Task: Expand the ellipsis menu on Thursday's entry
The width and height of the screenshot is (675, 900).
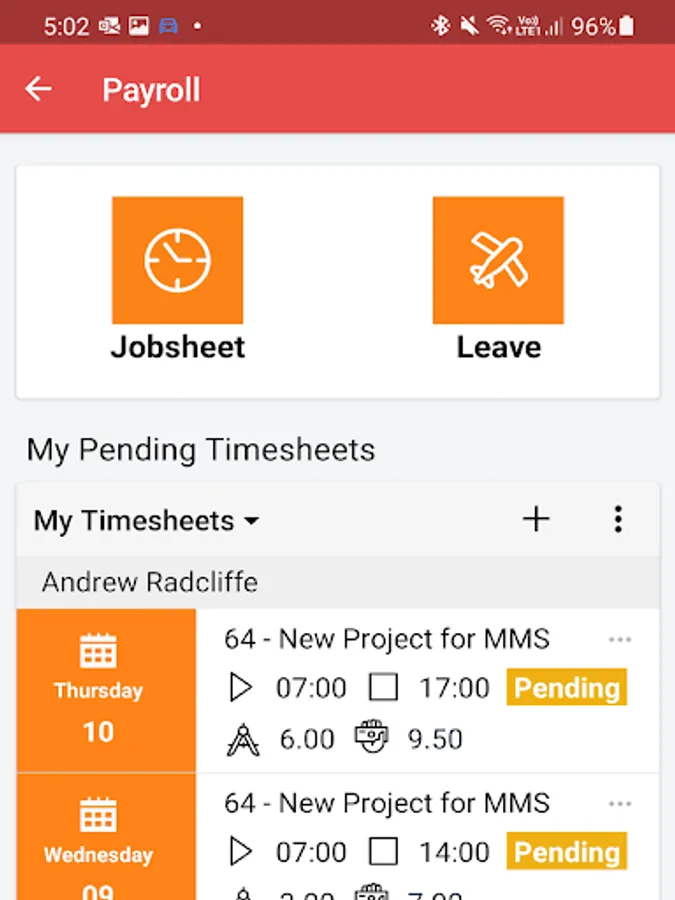Action: coord(620,638)
